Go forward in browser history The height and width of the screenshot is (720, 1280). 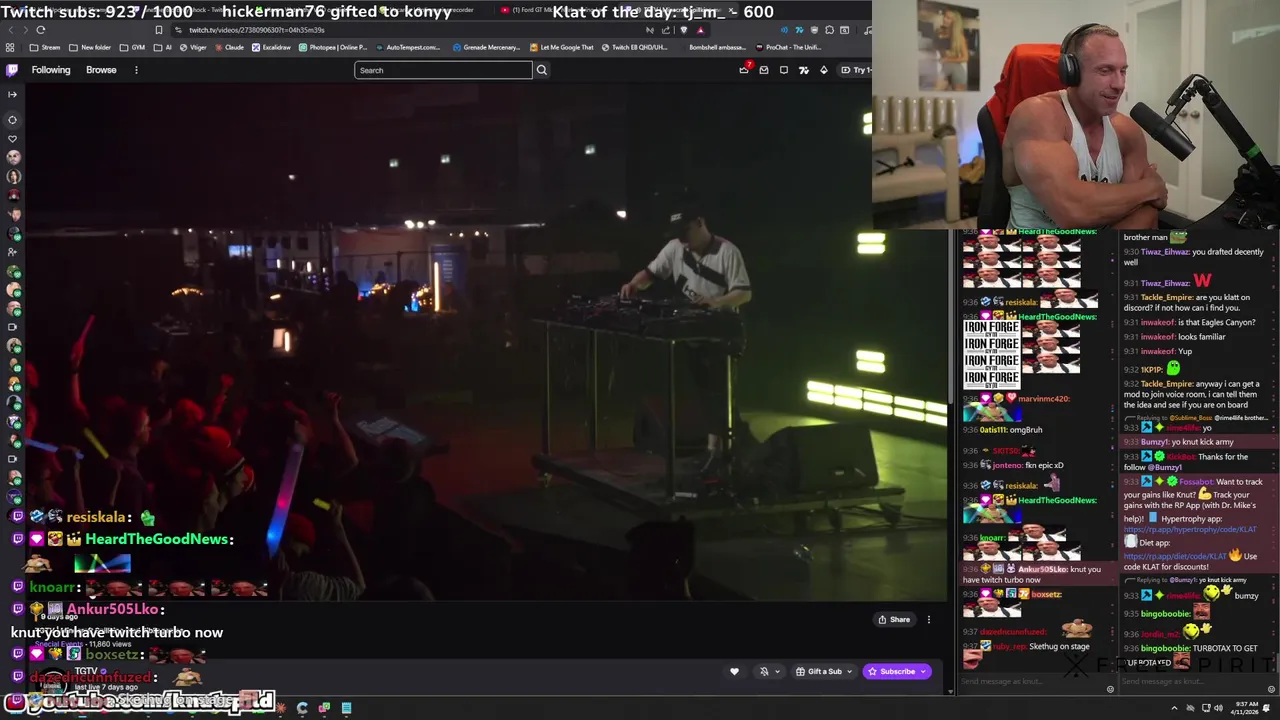click(x=24, y=30)
